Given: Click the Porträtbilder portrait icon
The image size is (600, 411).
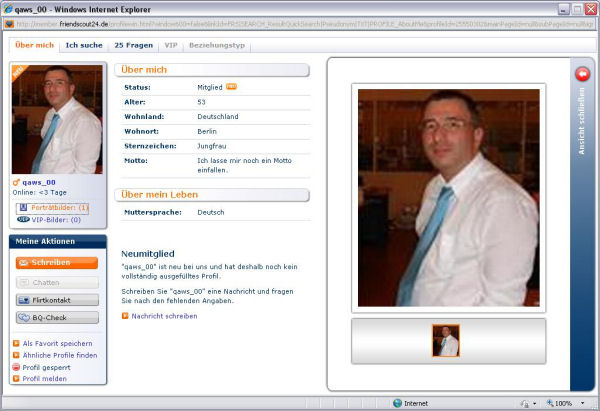Looking at the screenshot, I should pyautogui.click(x=23, y=207).
